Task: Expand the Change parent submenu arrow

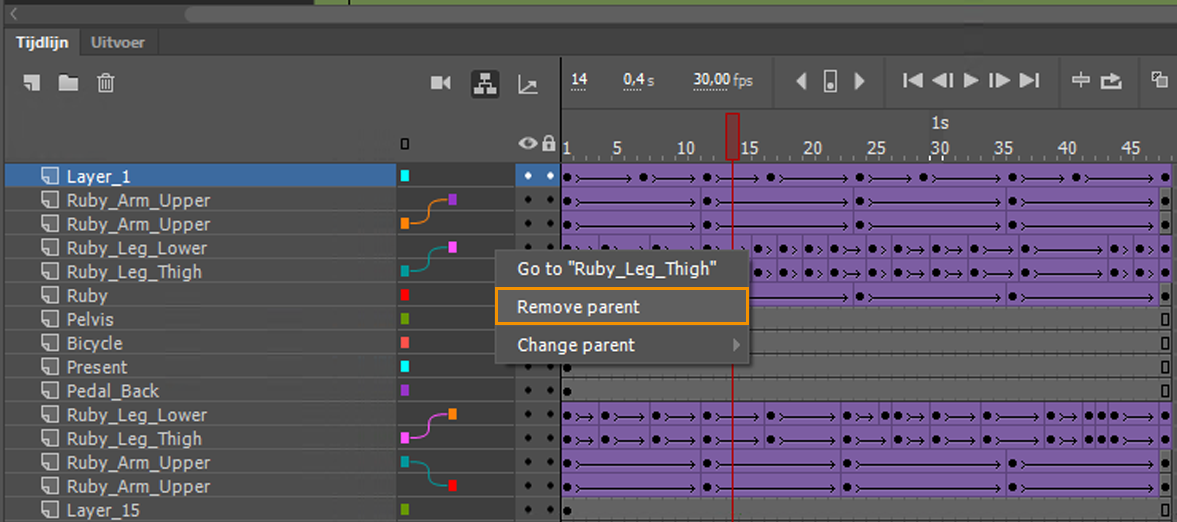Action: tap(737, 346)
